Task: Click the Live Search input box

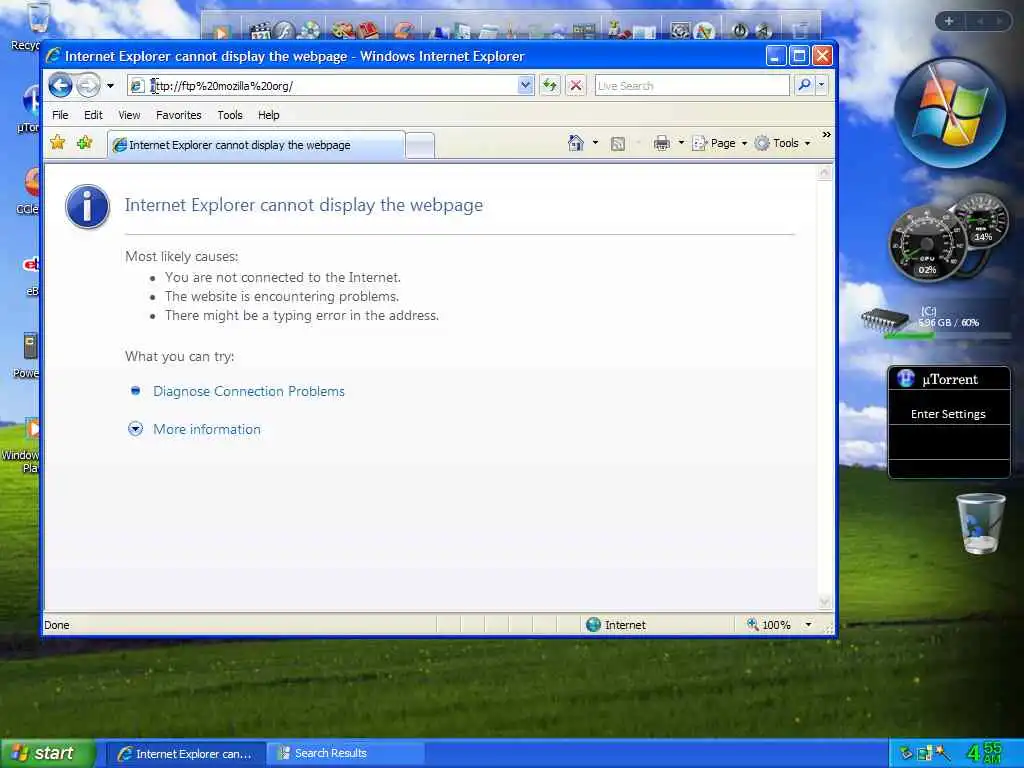Action: [x=692, y=86]
